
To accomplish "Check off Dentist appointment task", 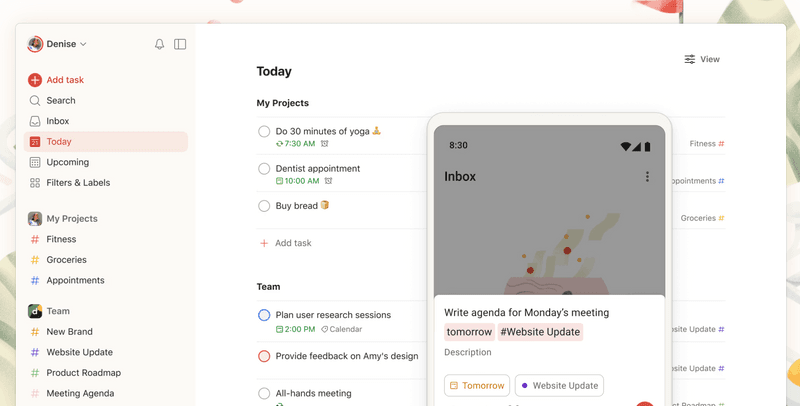I will pyautogui.click(x=264, y=169).
